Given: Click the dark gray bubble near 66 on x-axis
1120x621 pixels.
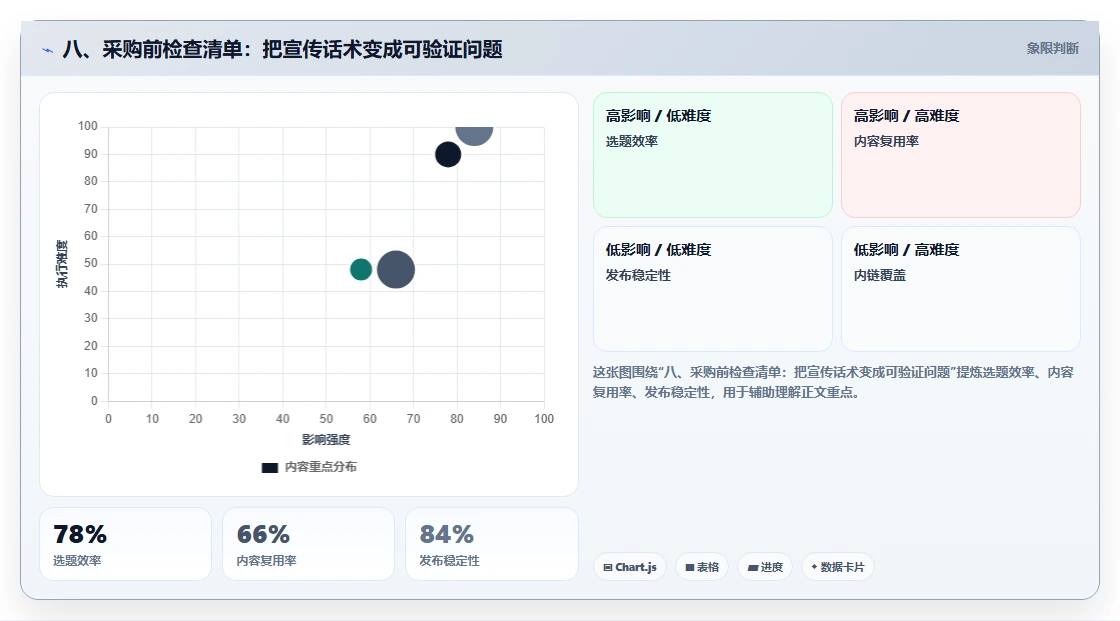Looking at the screenshot, I should tap(396, 269).
